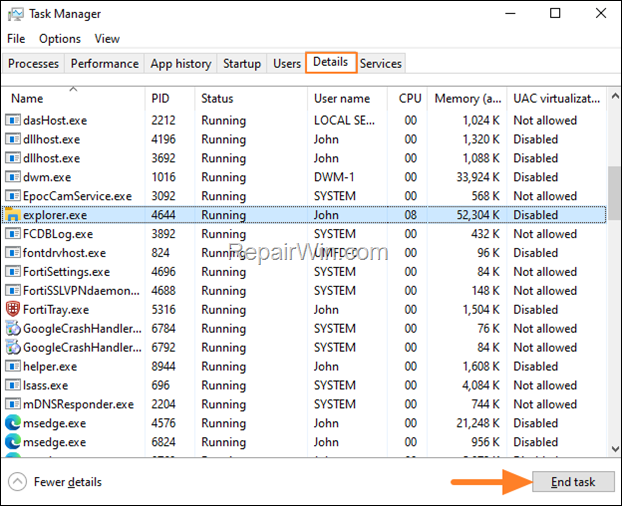Click the scrollbar up arrow
The width and height of the screenshot is (622, 506).
tap(615, 96)
